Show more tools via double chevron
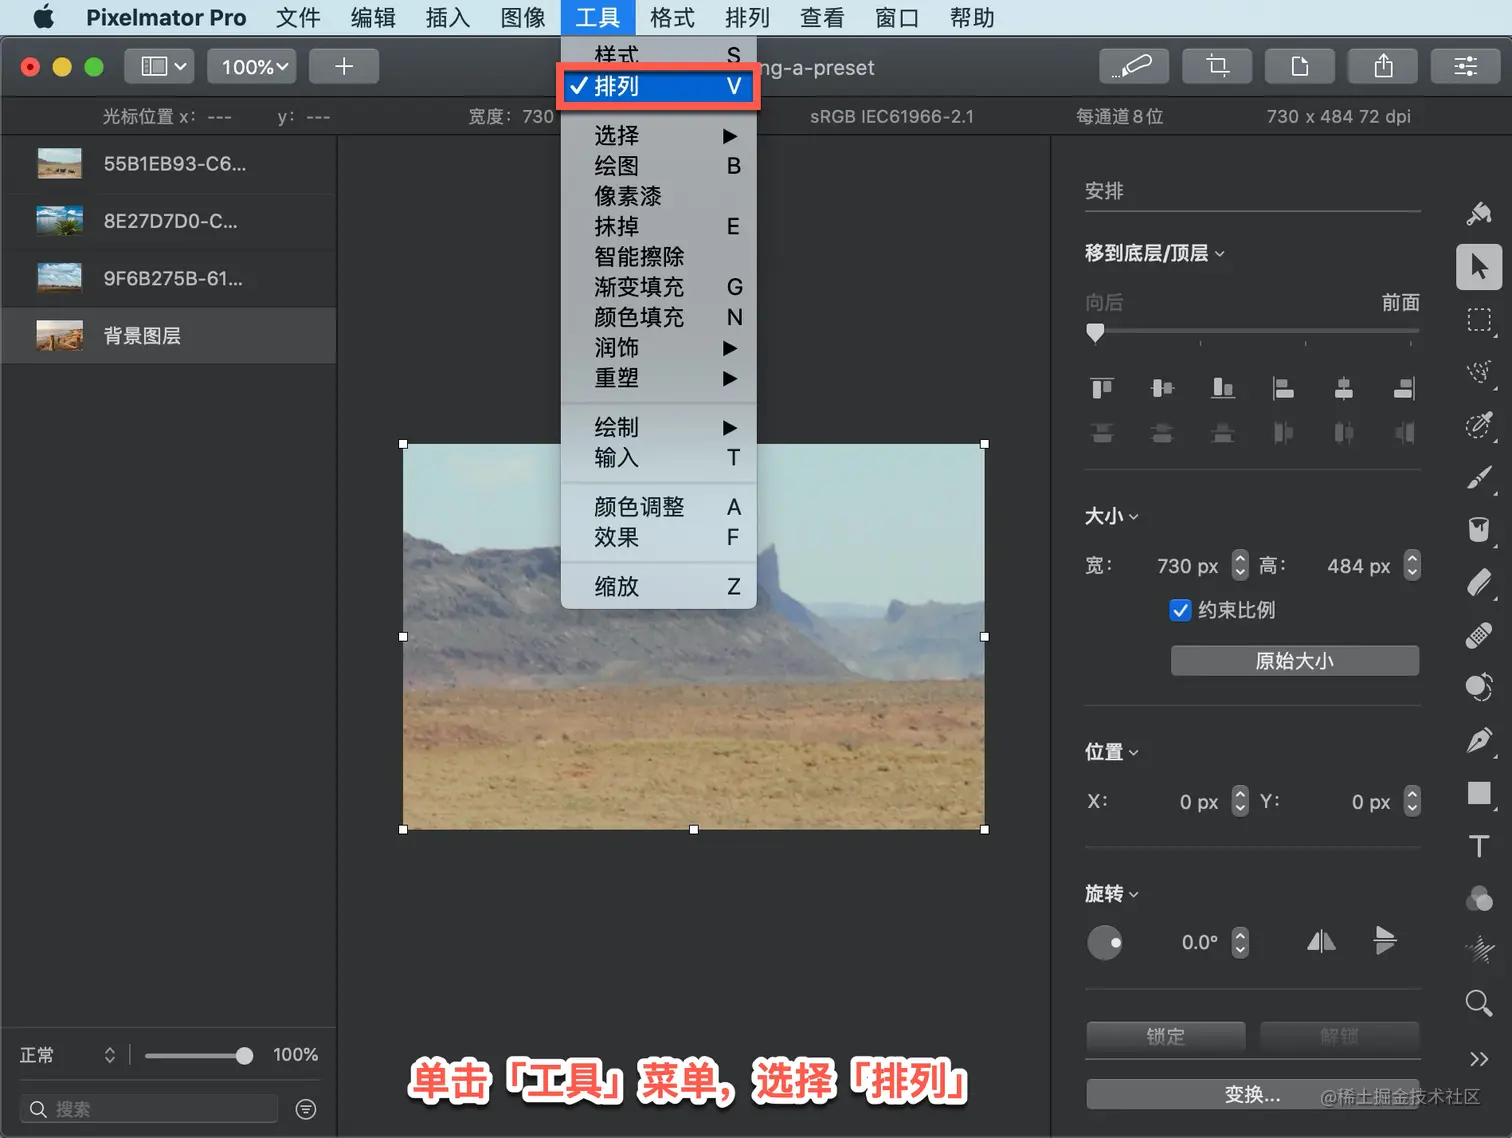Viewport: 1512px width, 1138px height. point(1479,1058)
